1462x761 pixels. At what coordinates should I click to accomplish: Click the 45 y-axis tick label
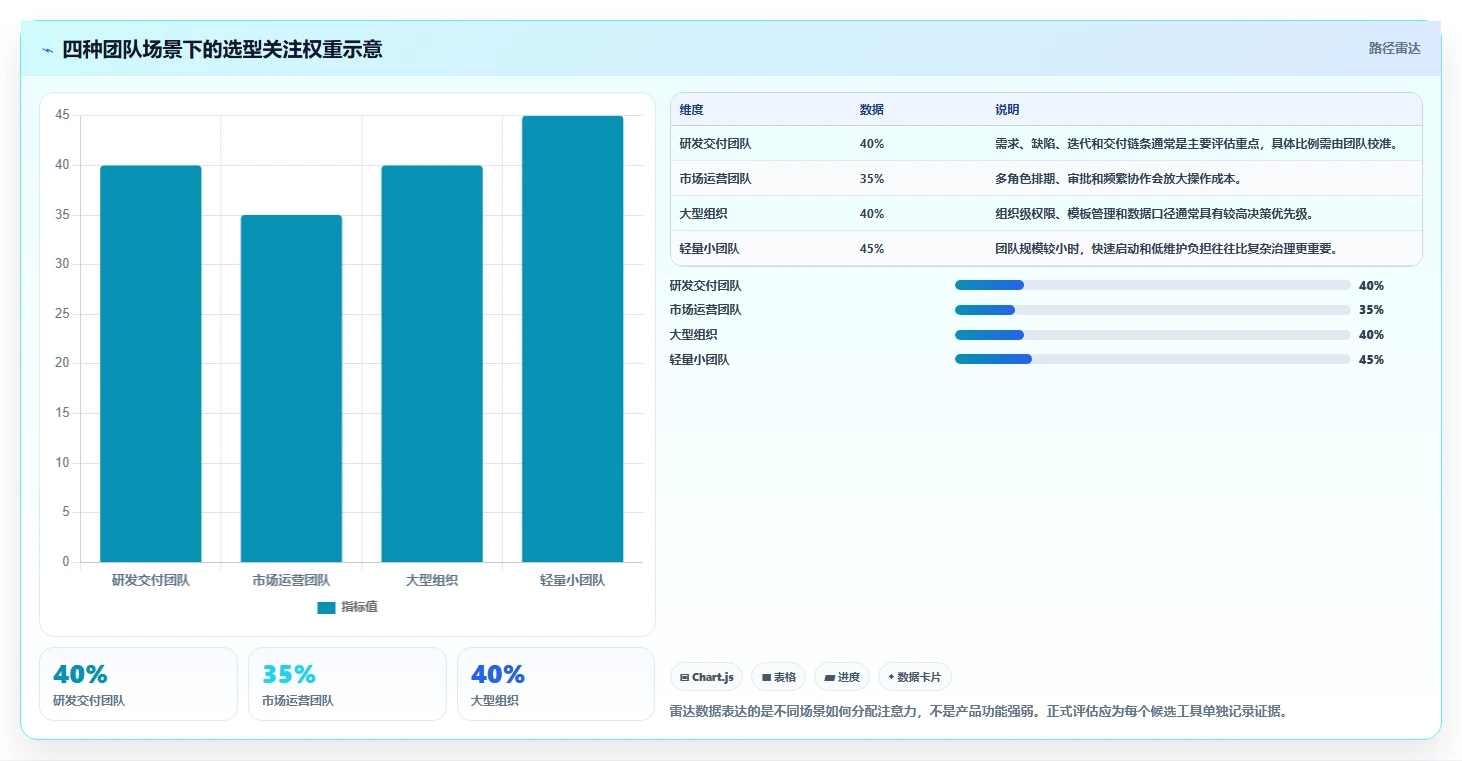(x=62, y=116)
